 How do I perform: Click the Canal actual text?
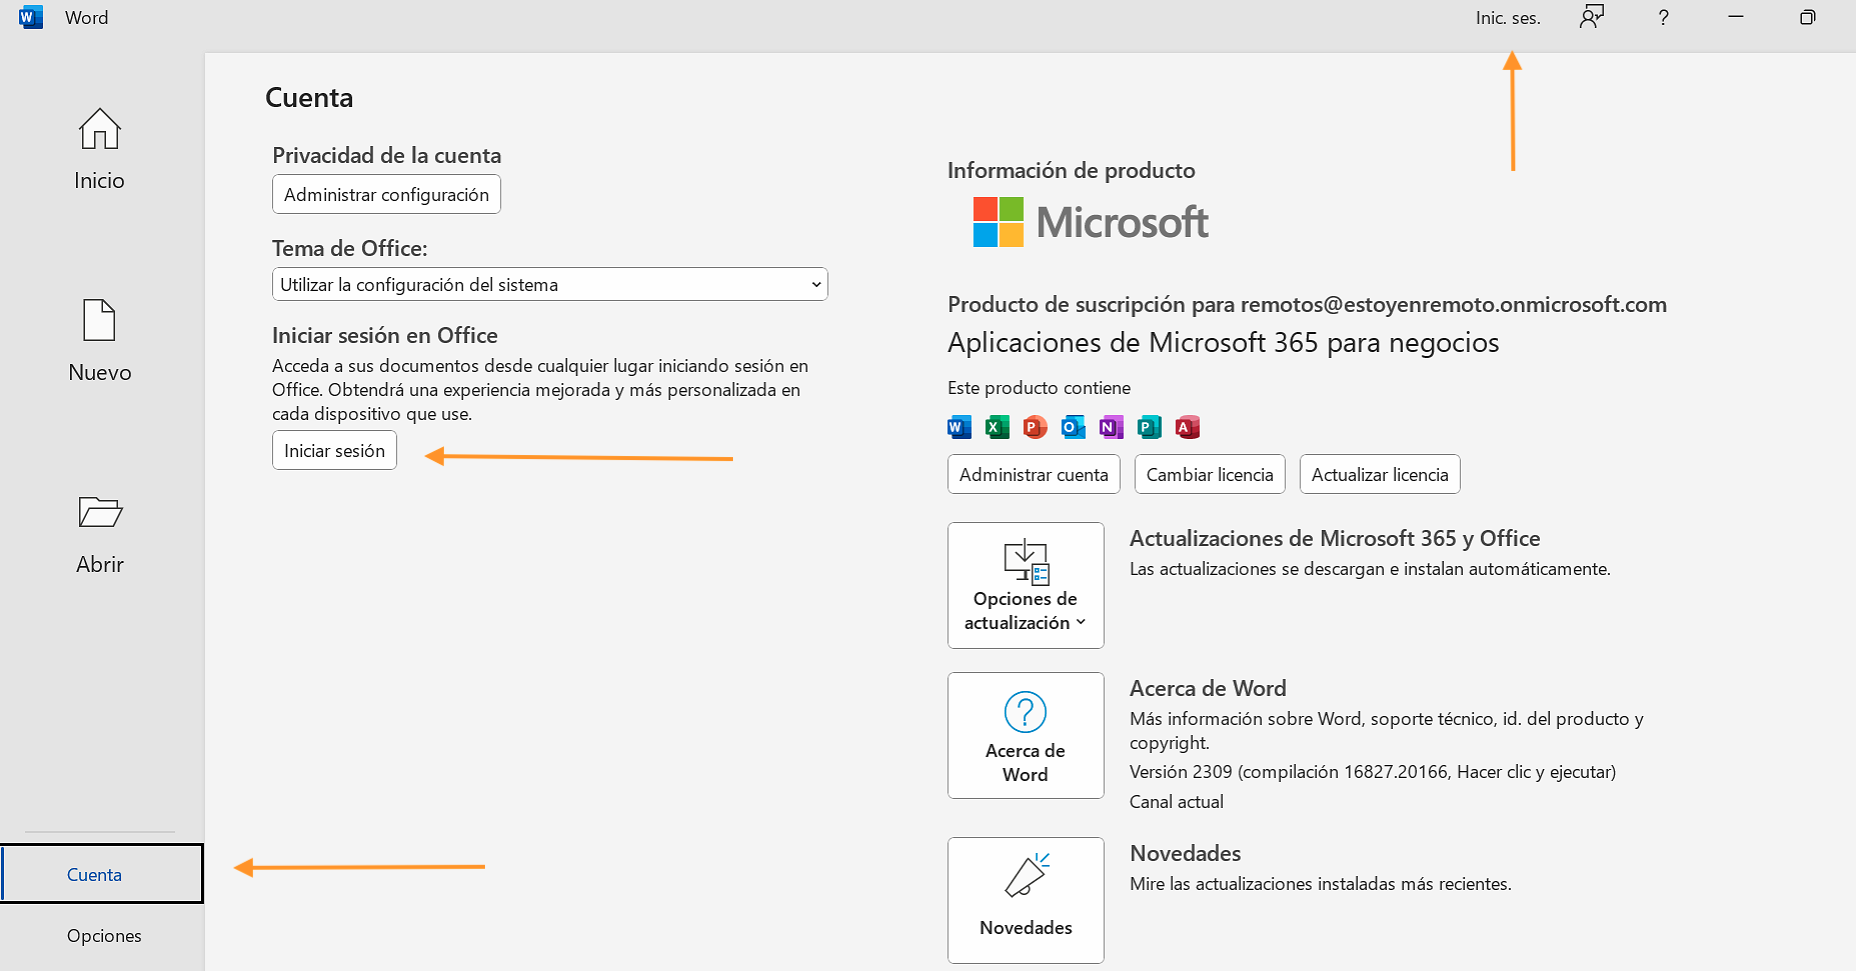tap(1176, 801)
